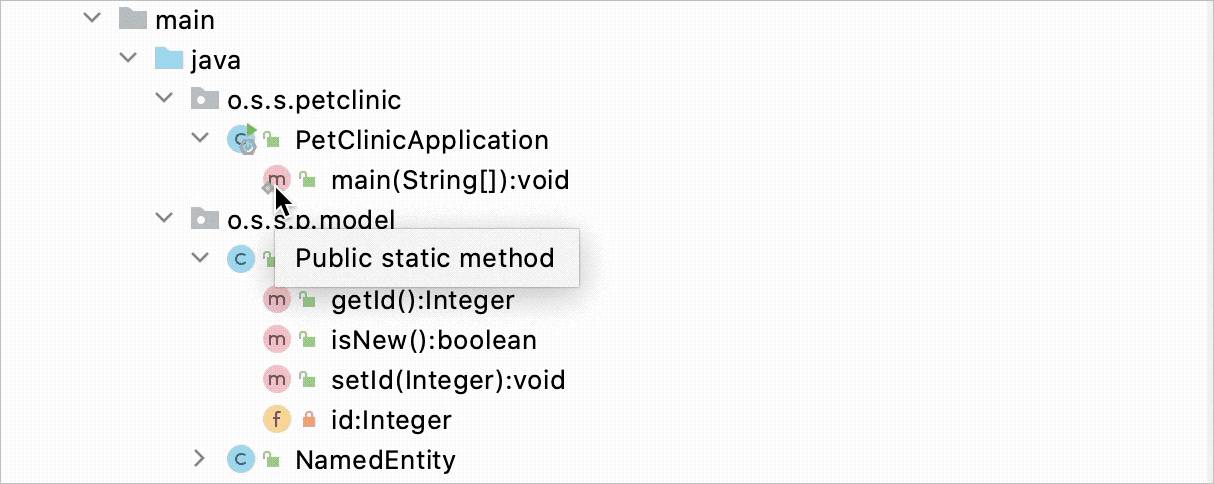Collapse the o.s.s.p.model package
1214x484 pixels.
pyautogui.click(x=164, y=219)
